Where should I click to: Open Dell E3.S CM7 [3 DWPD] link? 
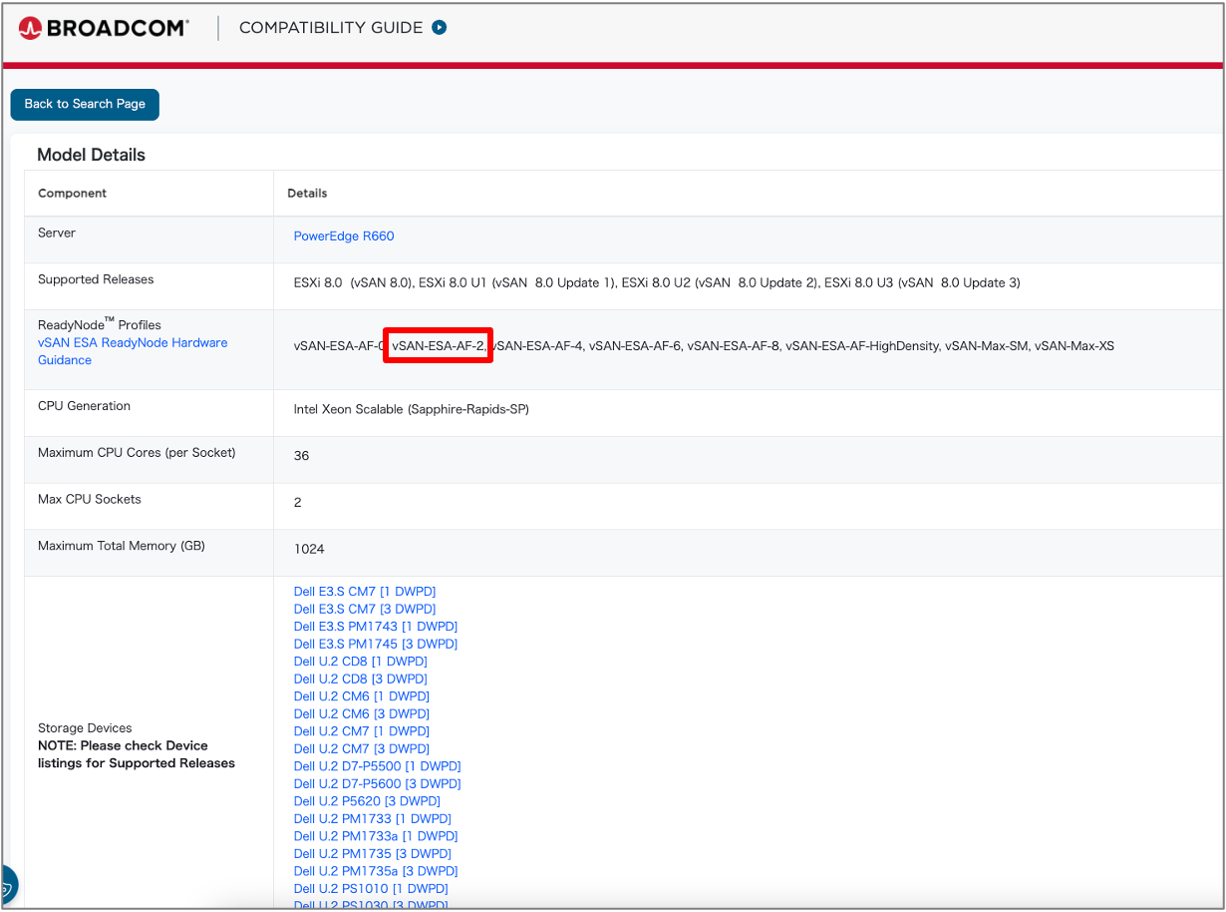[365, 609]
